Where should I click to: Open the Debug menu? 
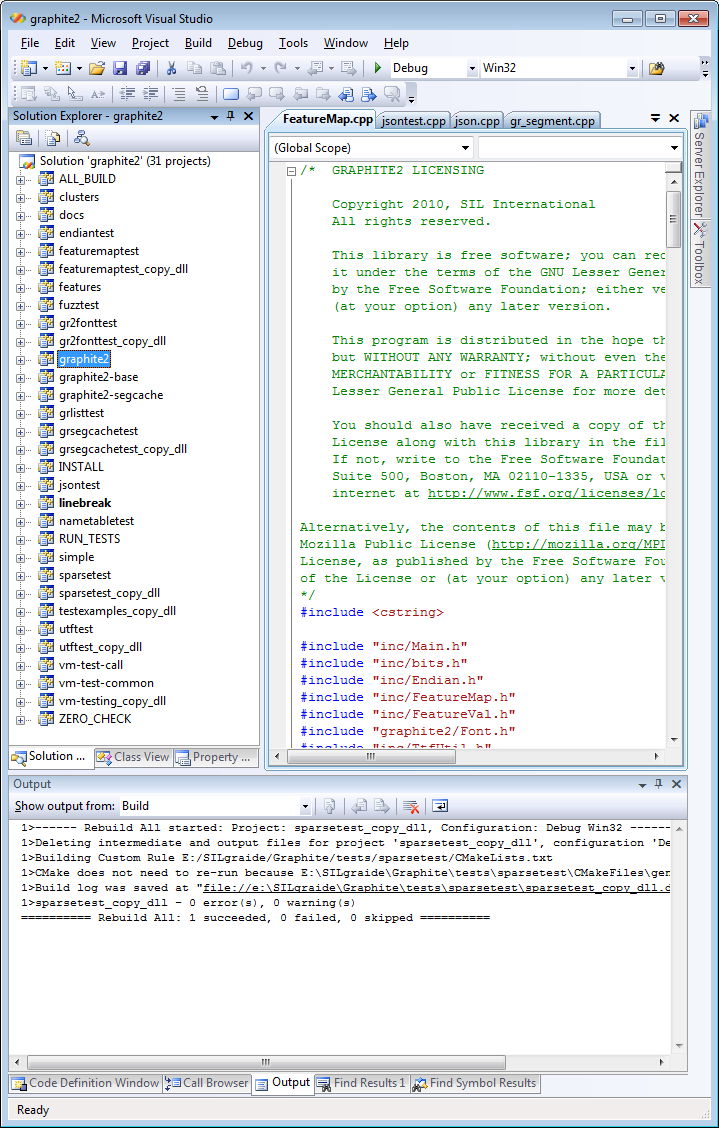245,43
